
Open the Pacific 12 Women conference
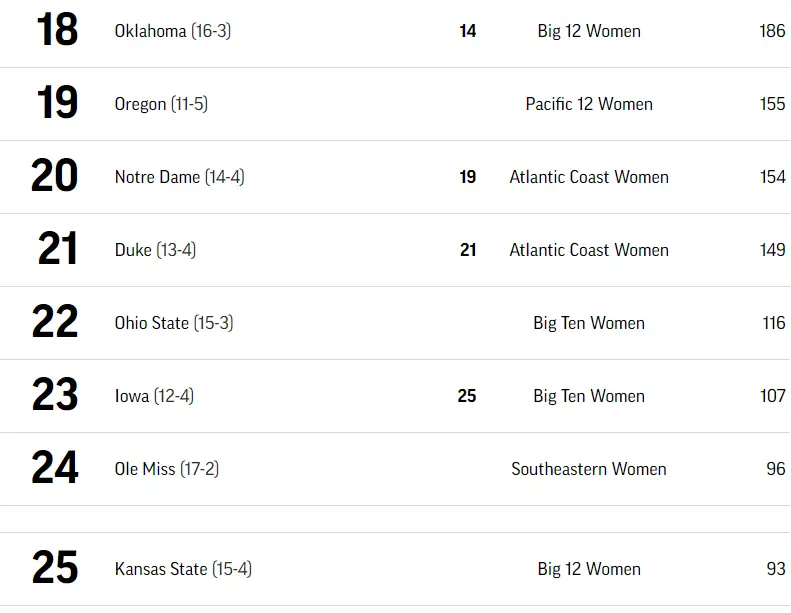point(589,104)
